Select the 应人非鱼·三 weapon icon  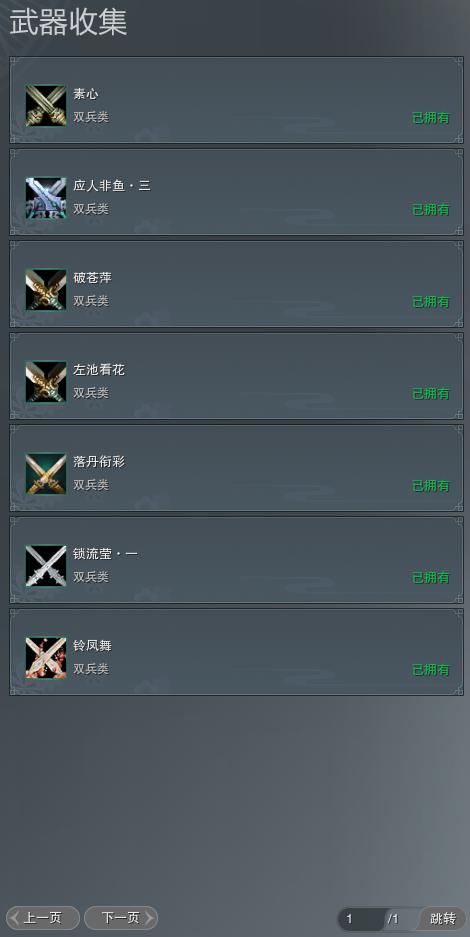click(46, 198)
